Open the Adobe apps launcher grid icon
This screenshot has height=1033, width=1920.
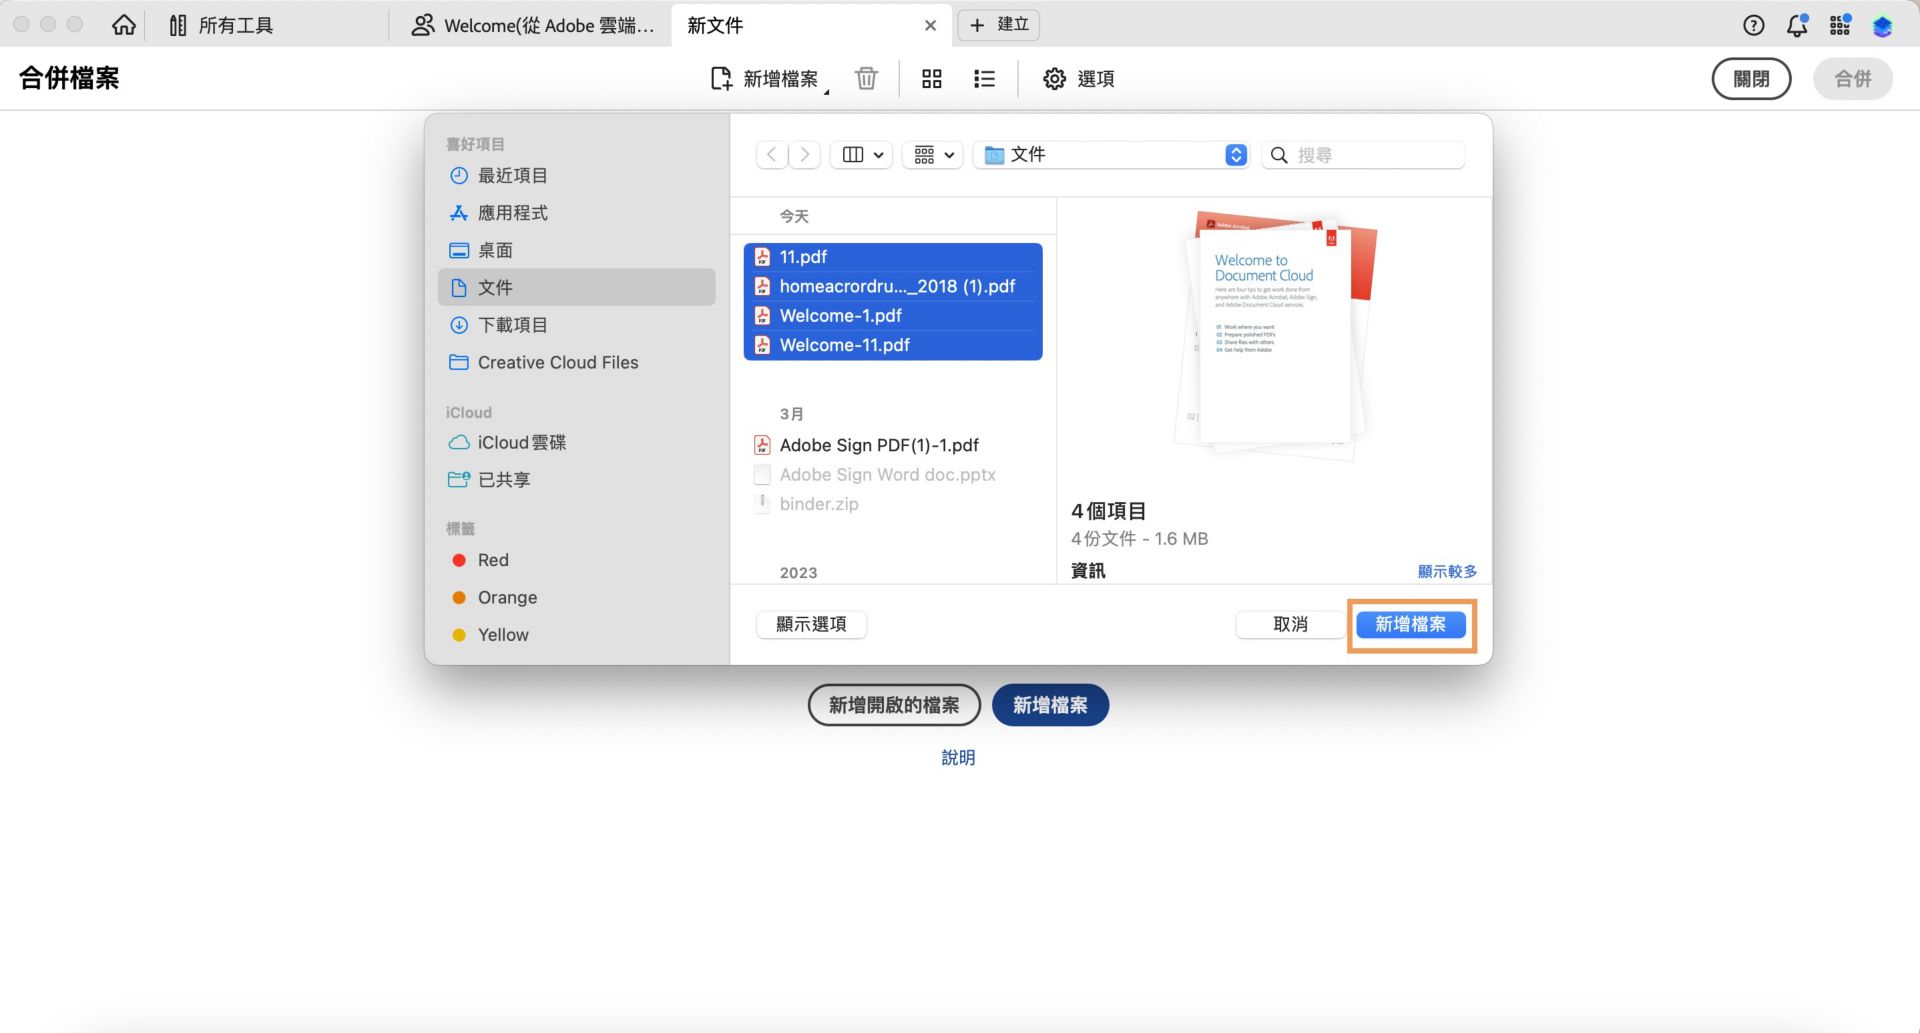tap(1839, 25)
